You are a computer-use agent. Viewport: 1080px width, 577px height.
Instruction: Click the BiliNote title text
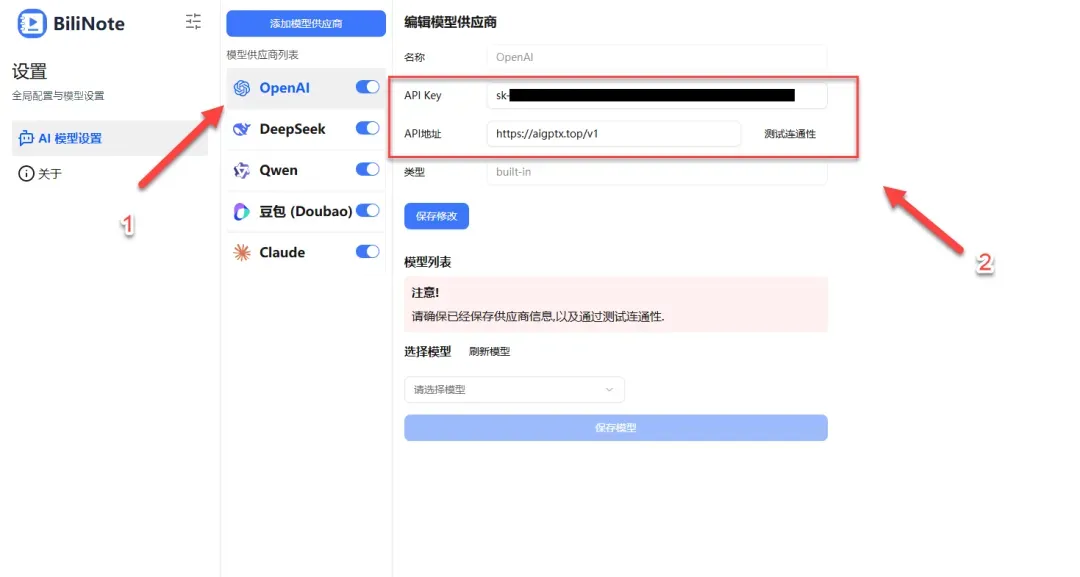point(89,23)
